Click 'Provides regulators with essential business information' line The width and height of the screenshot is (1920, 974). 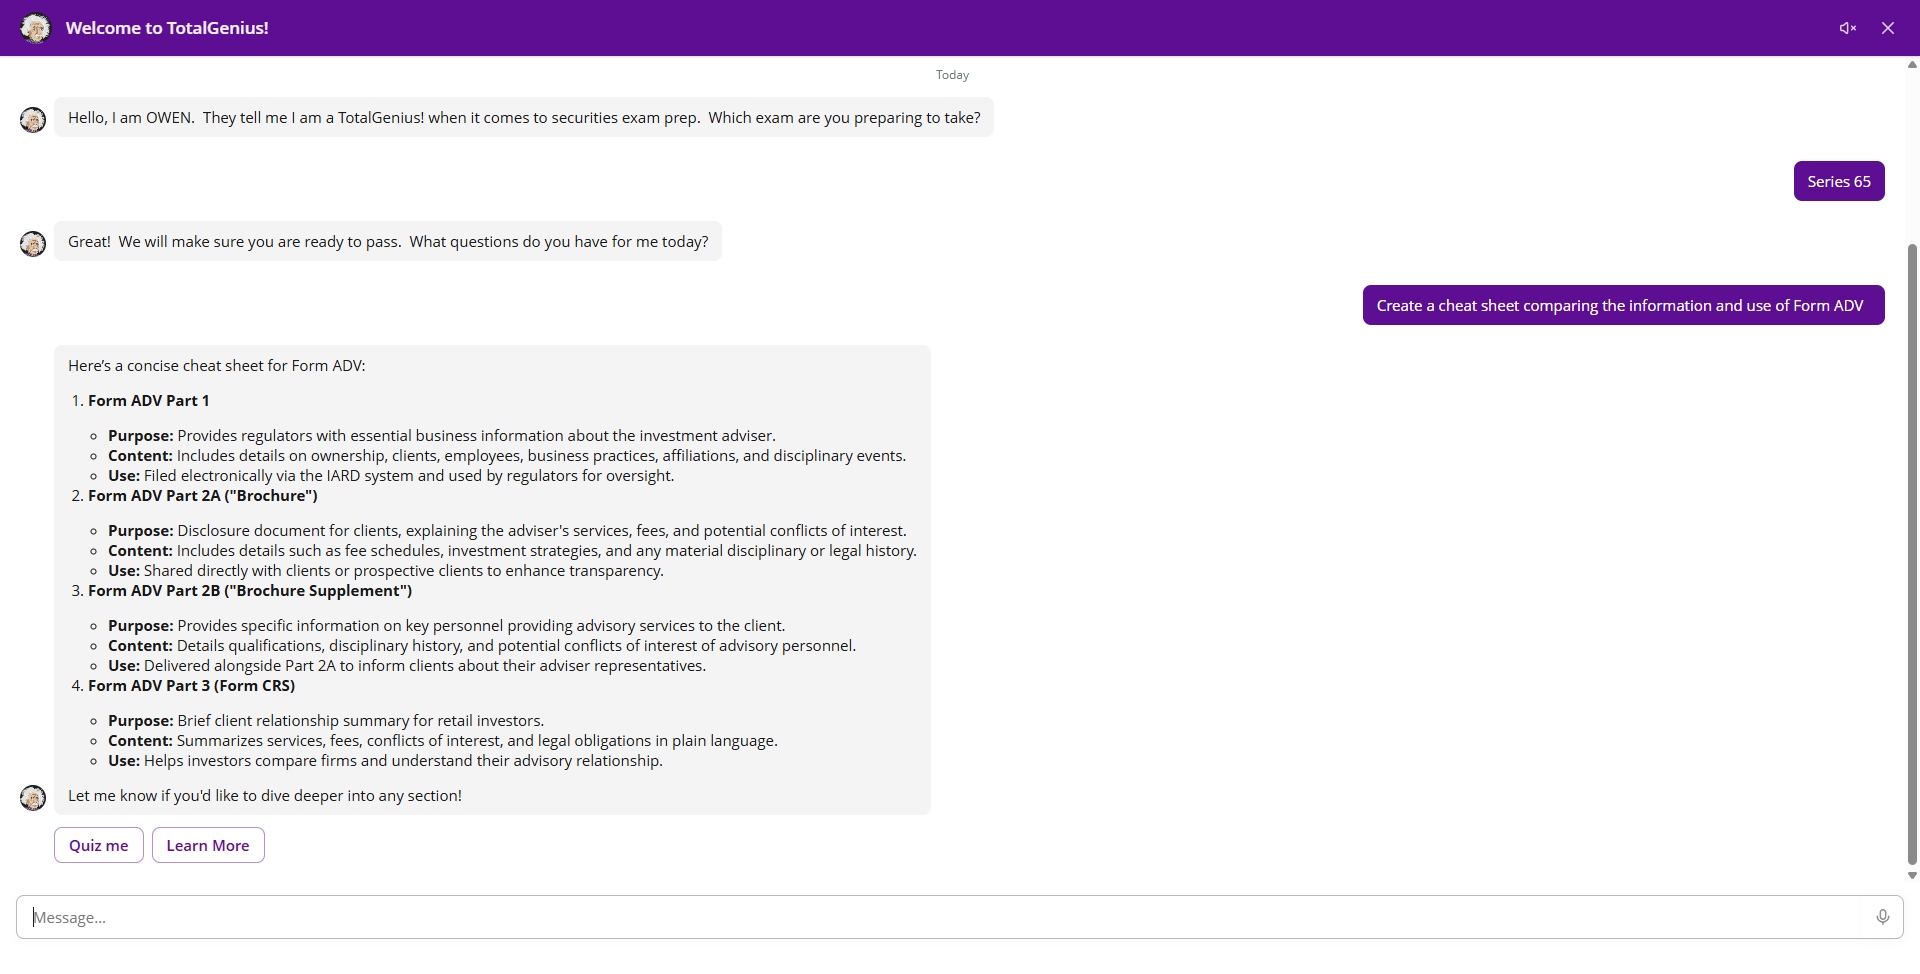click(442, 435)
